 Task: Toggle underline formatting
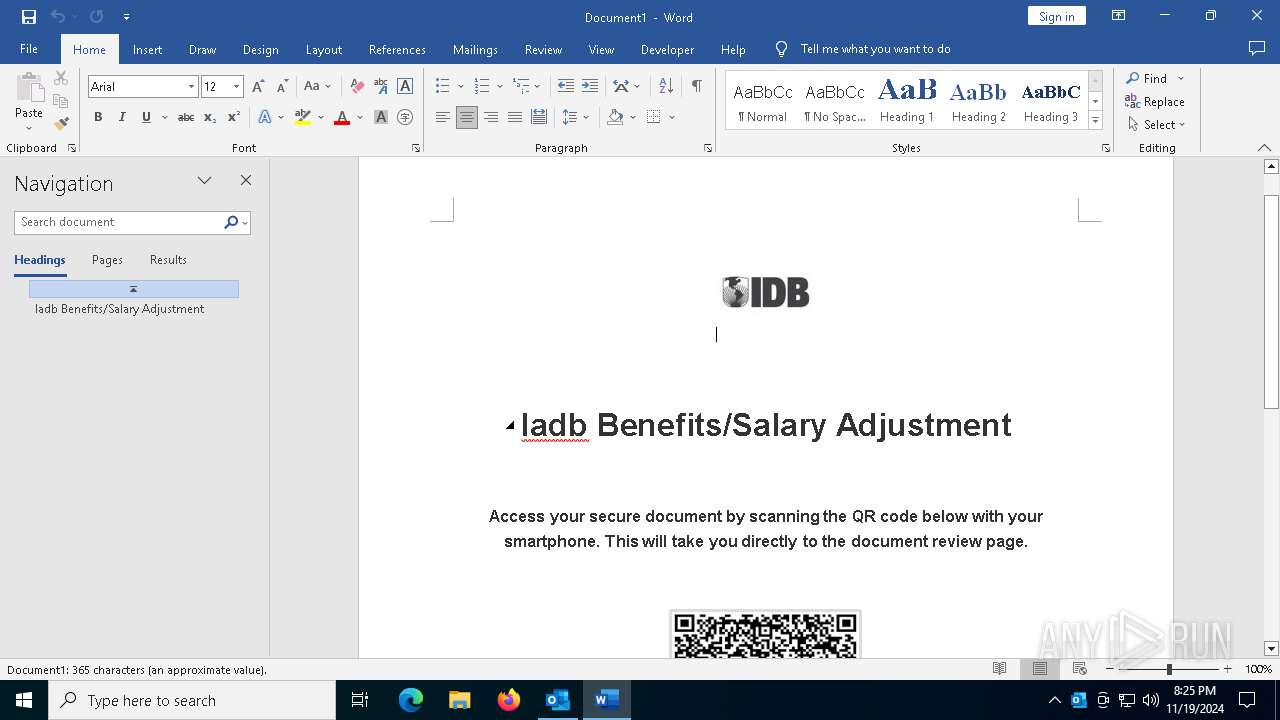point(146,117)
